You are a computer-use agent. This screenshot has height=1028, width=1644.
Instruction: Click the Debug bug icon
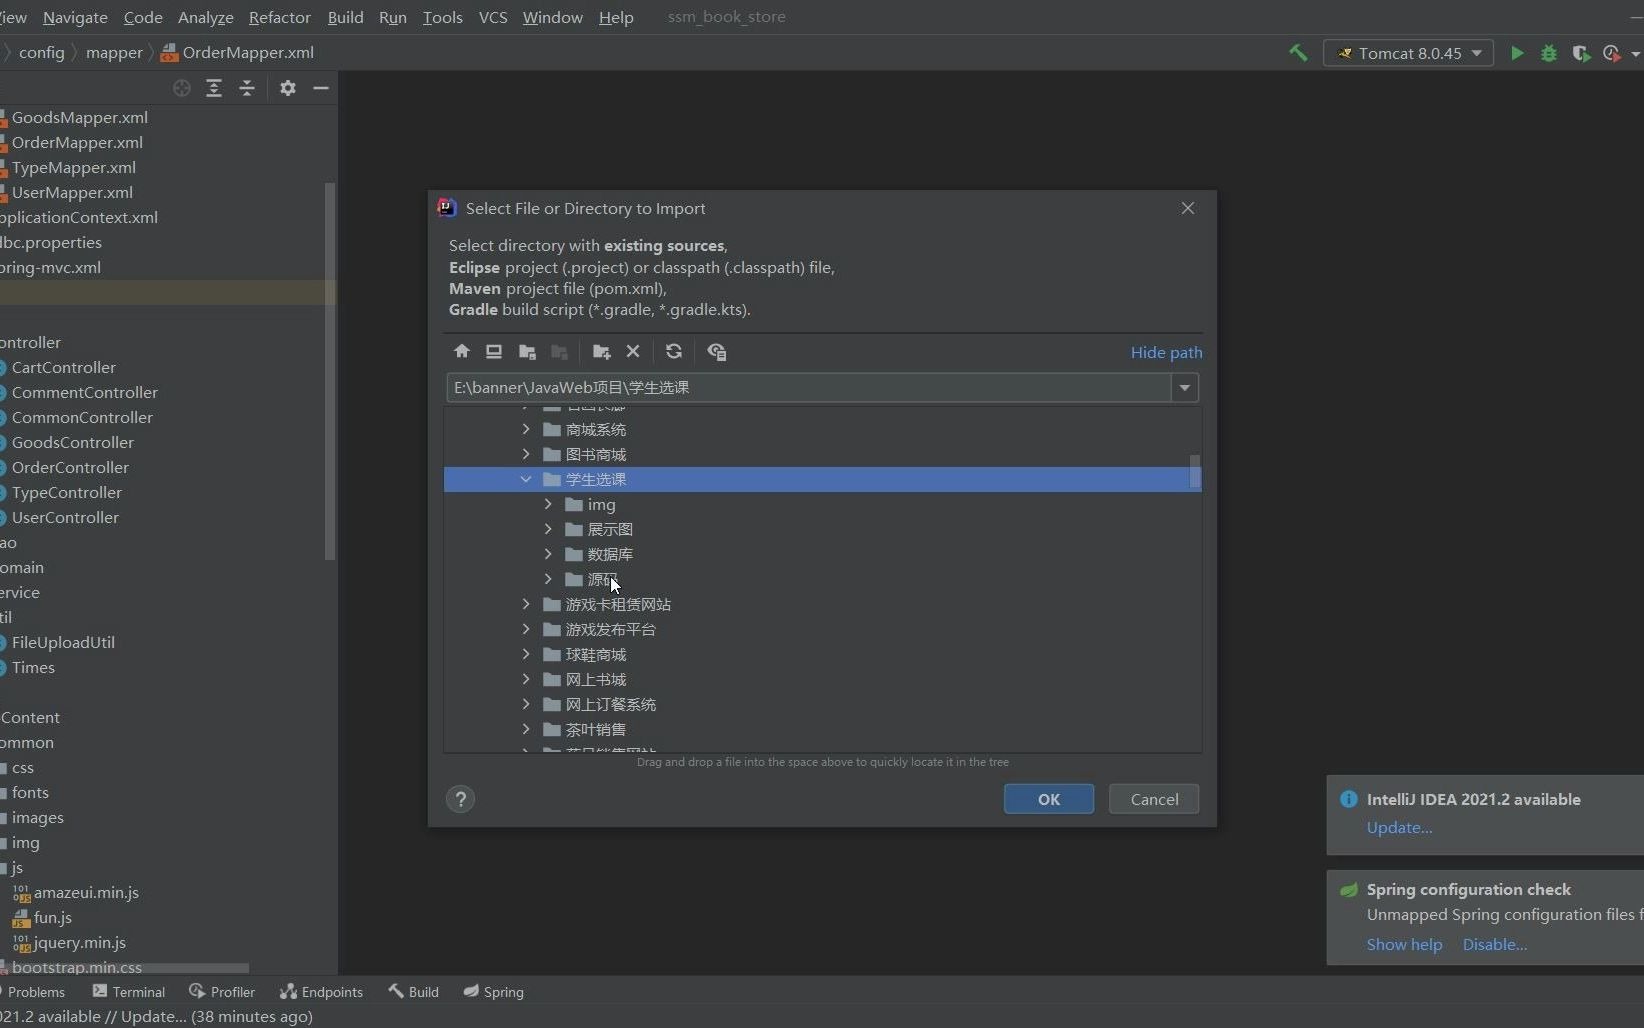[1549, 53]
